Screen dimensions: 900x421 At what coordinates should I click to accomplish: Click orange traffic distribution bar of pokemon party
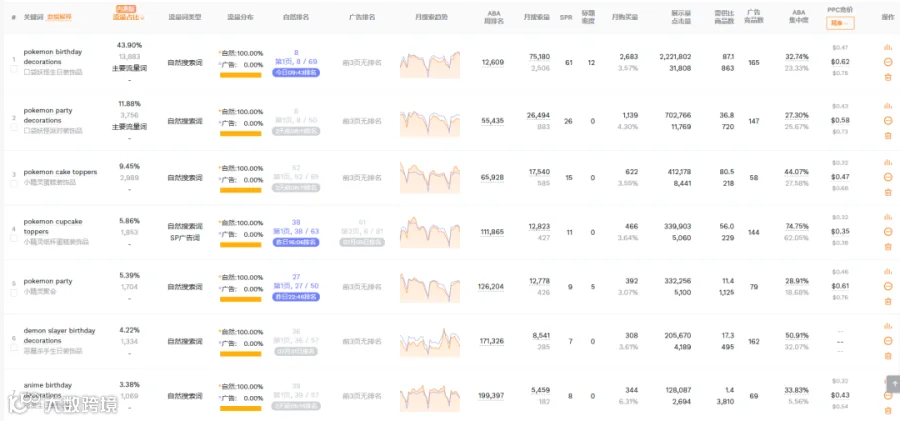coord(240,299)
